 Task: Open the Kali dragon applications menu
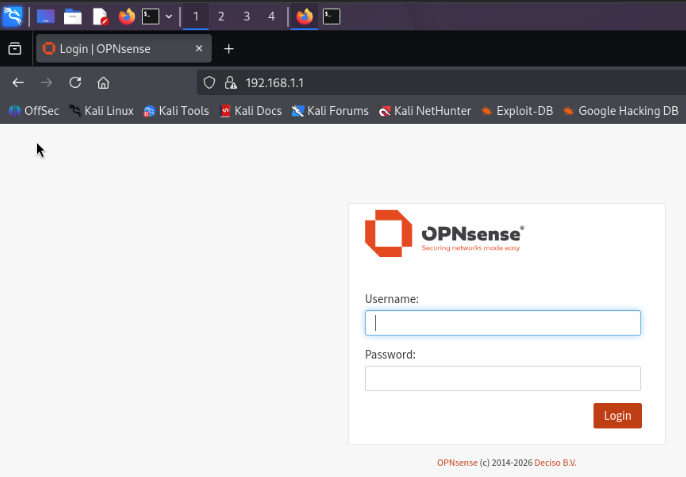coord(12,17)
